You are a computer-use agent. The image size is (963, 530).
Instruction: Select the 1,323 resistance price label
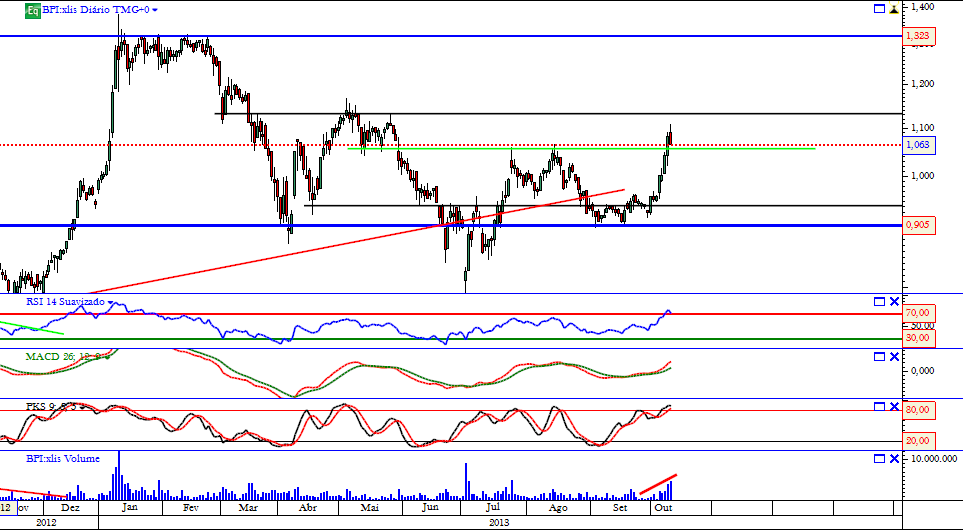point(918,36)
